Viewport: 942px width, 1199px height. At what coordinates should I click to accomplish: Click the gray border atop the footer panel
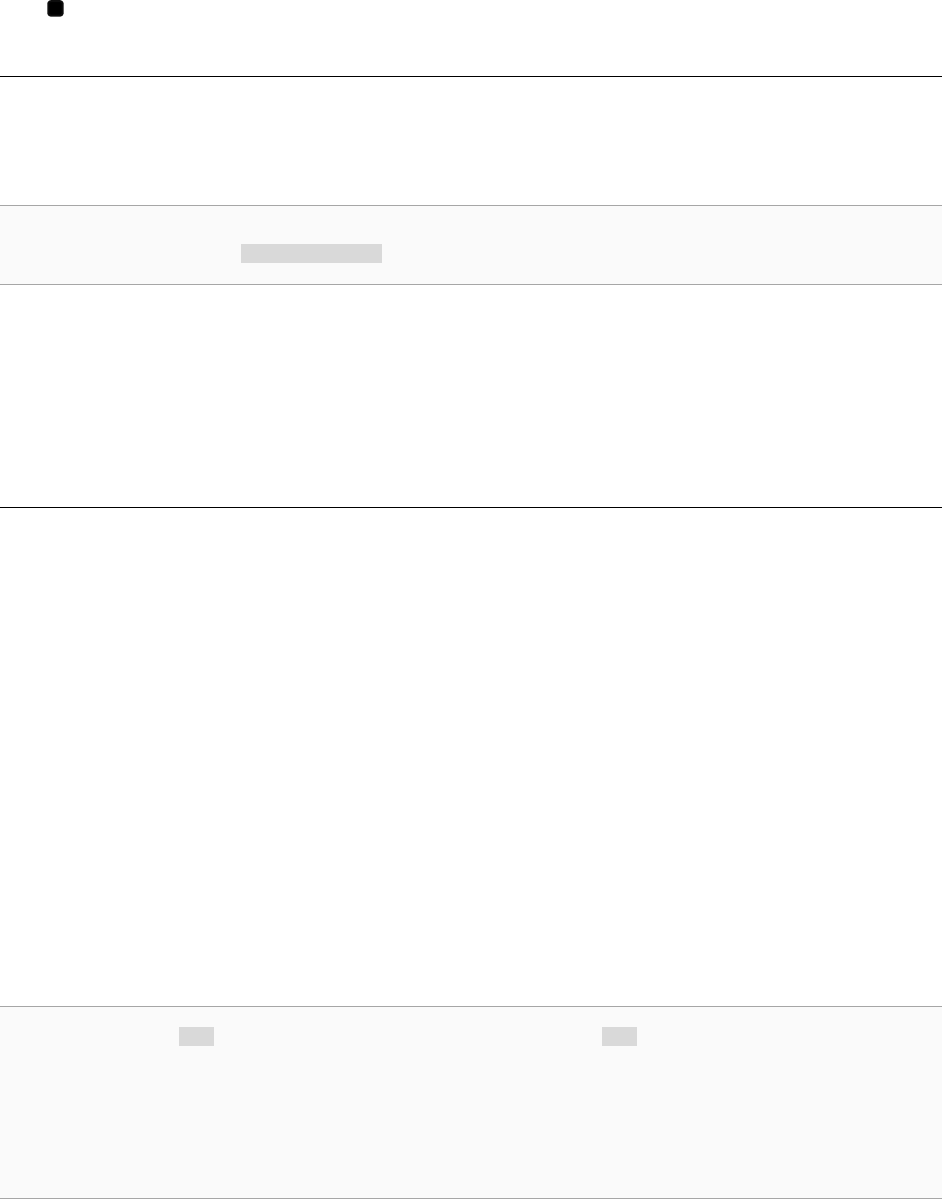pos(471,1006)
